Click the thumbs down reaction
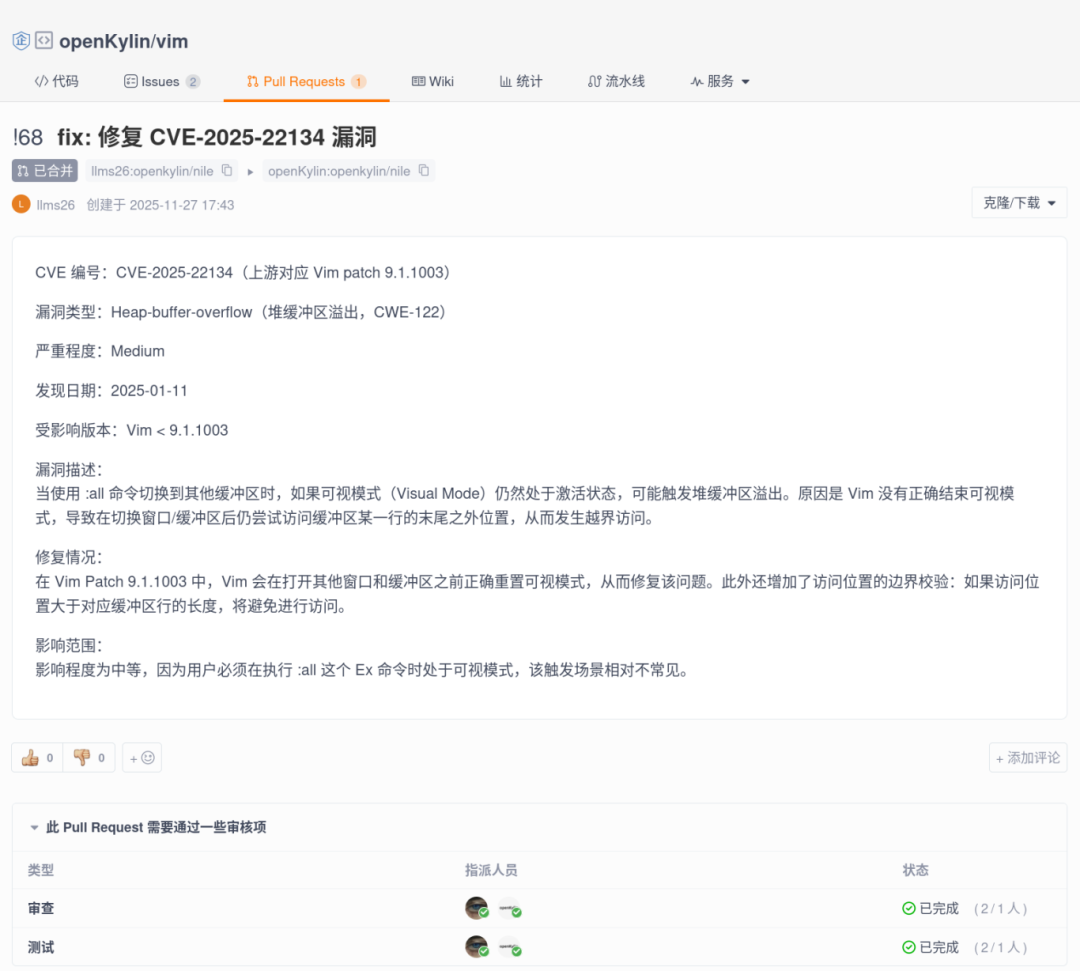Image resolution: width=1080 pixels, height=971 pixels. 89,758
